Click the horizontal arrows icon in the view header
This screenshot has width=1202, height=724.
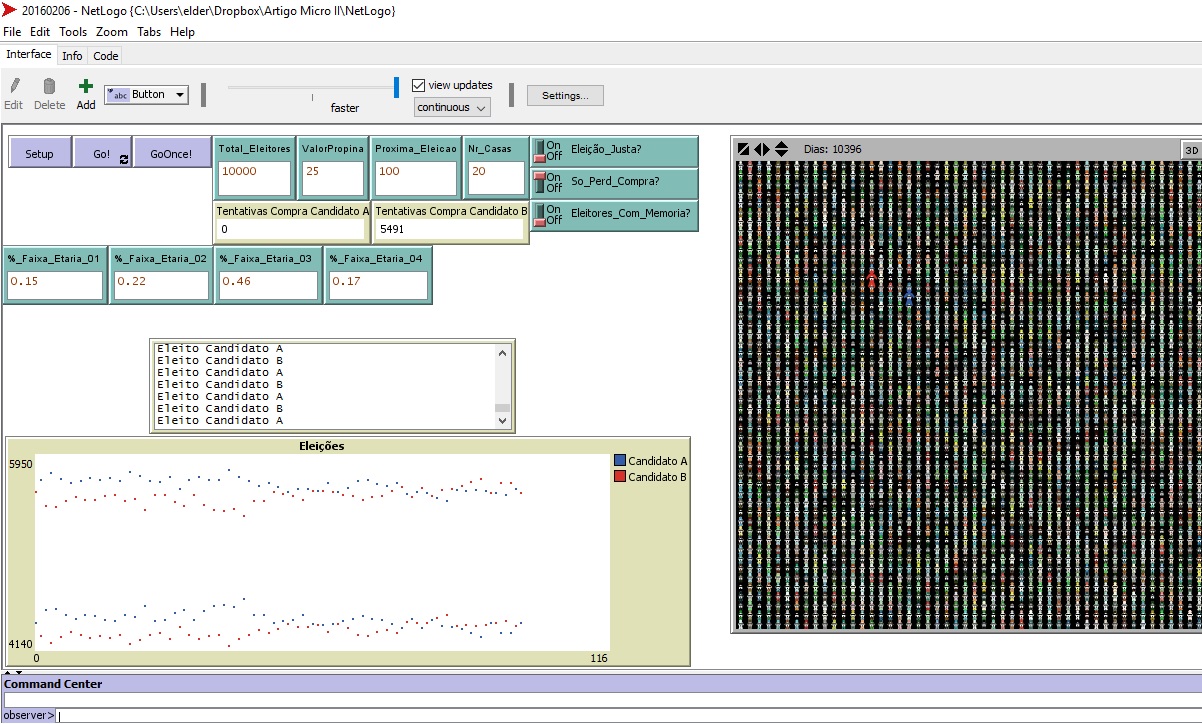tap(760, 148)
